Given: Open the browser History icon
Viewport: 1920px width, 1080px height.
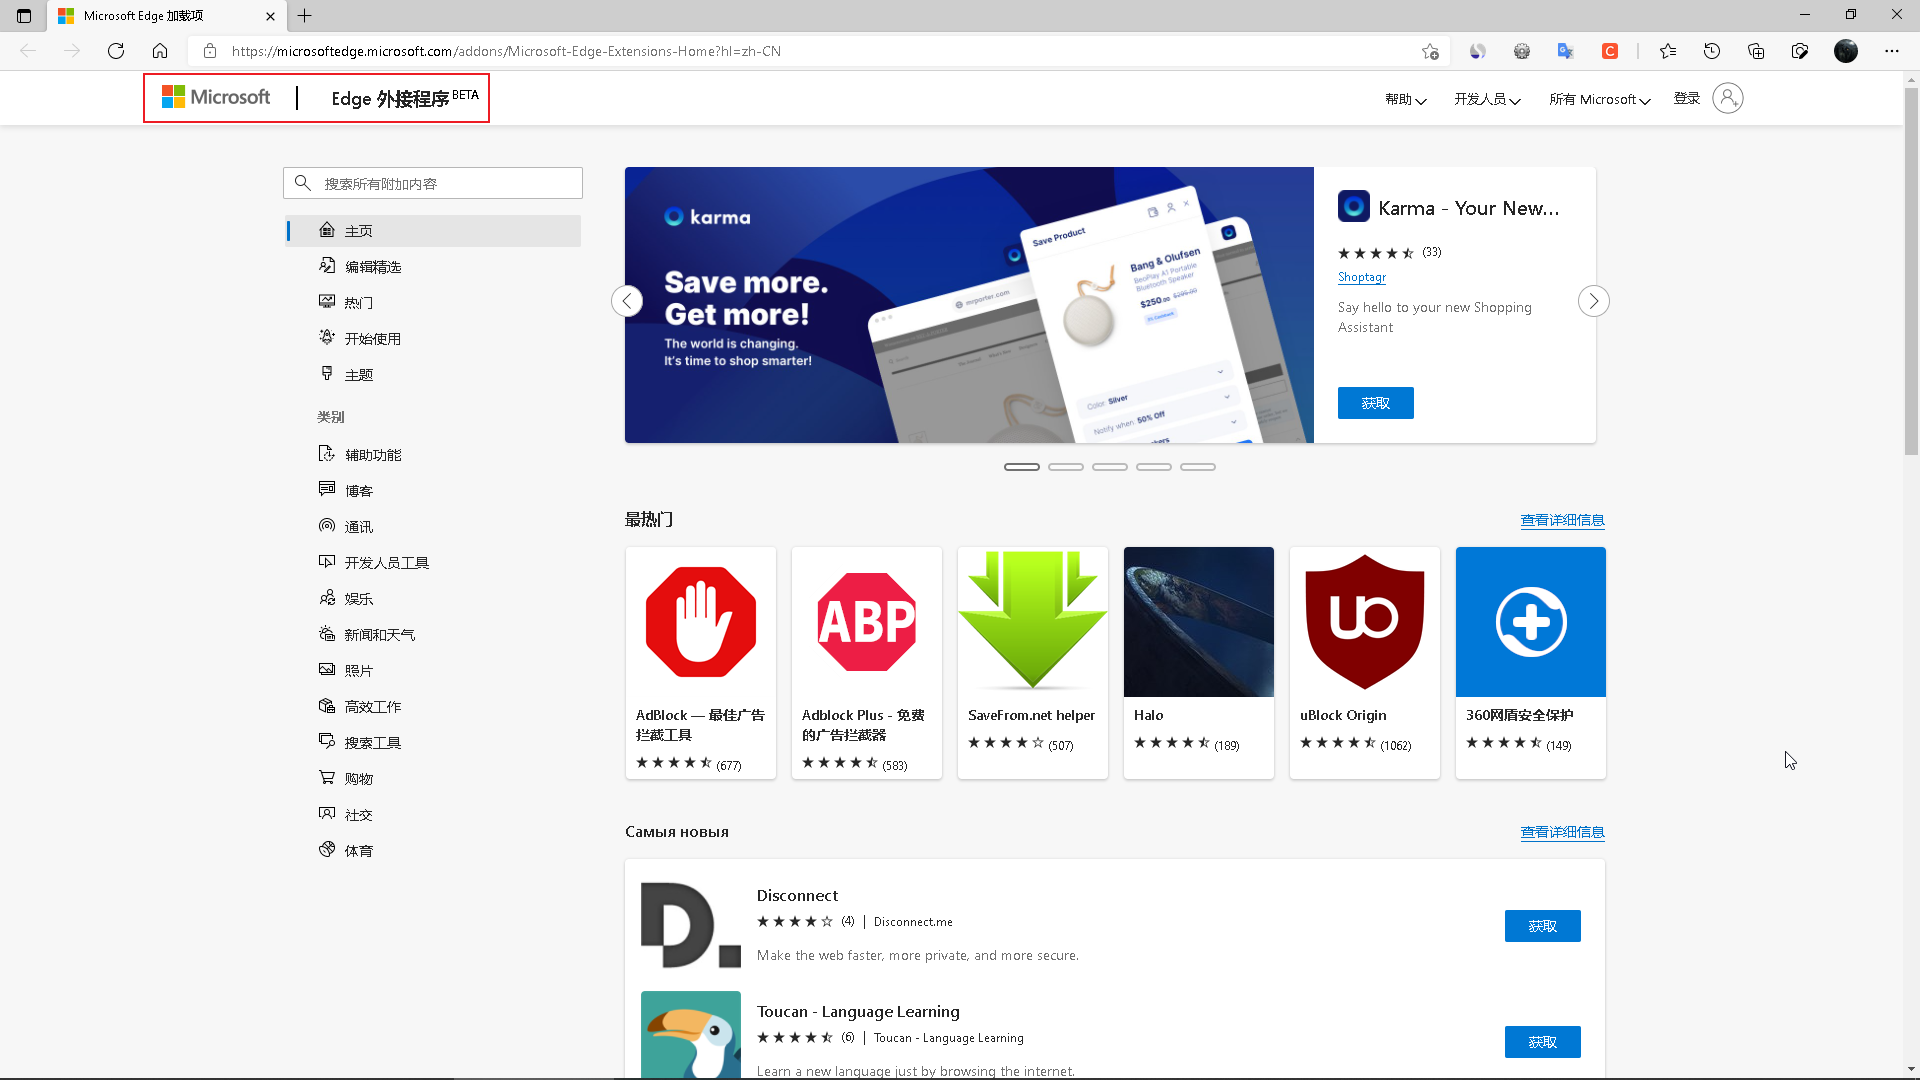Looking at the screenshot, I should coord(1712,51).
